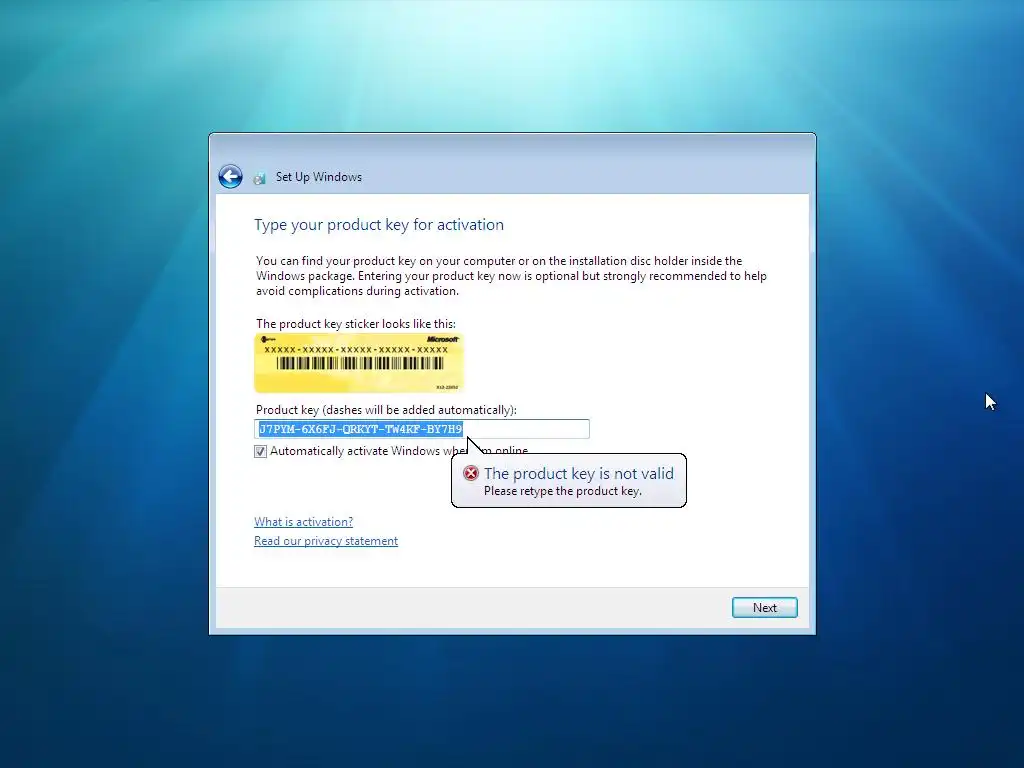Go back with the blue arrow button
This screenshot has height=768, width=1024.
pos(231,176)
